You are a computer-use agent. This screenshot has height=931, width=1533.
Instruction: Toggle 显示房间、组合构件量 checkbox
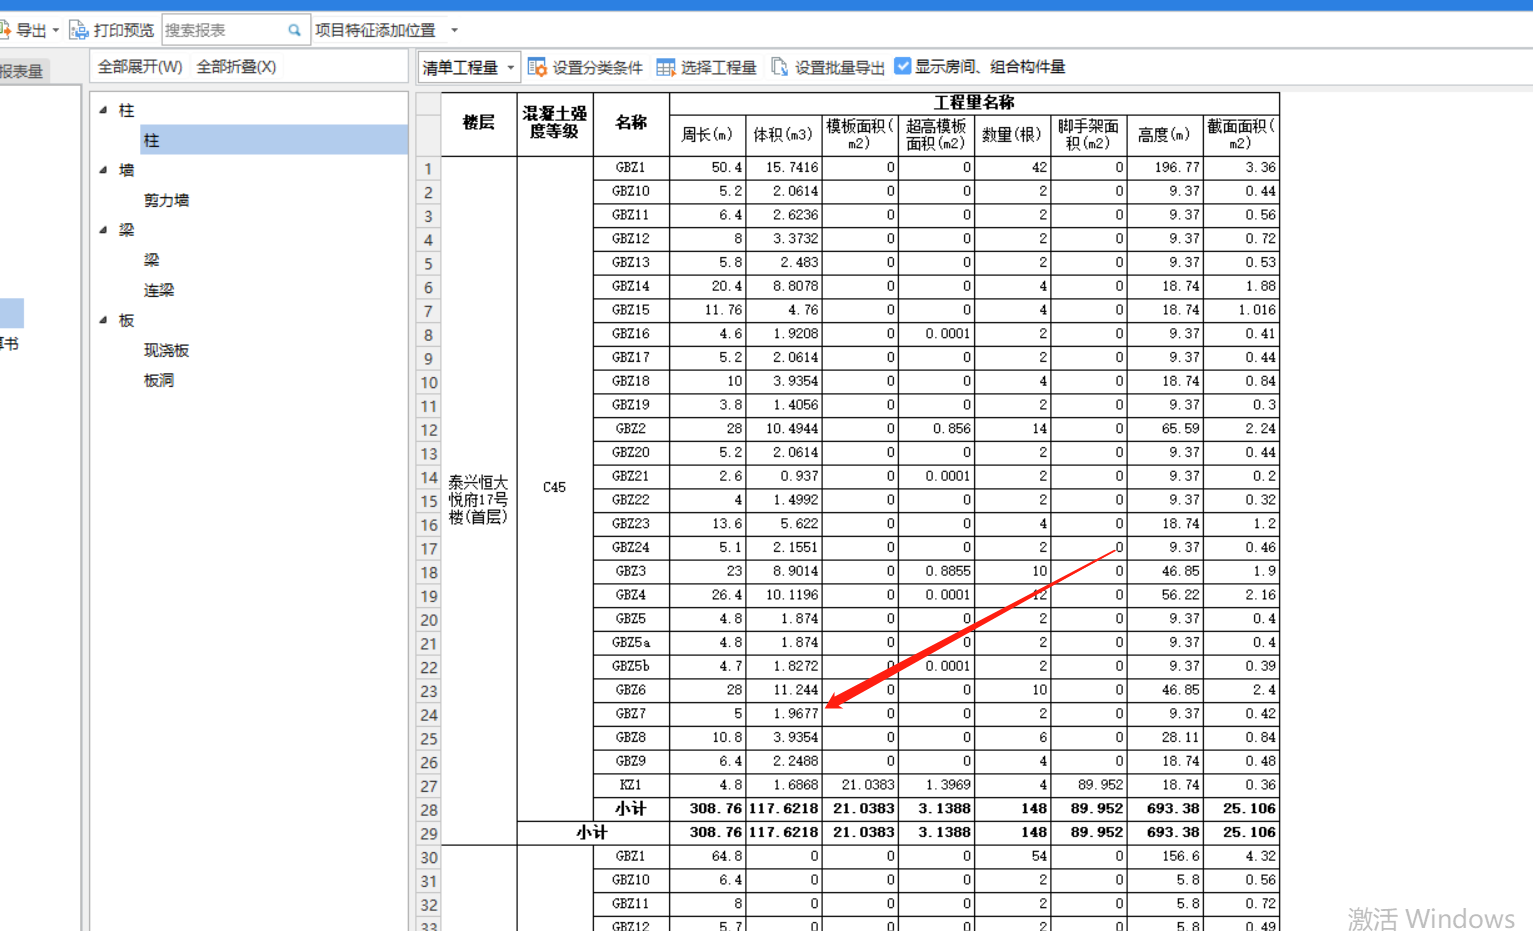903,66
